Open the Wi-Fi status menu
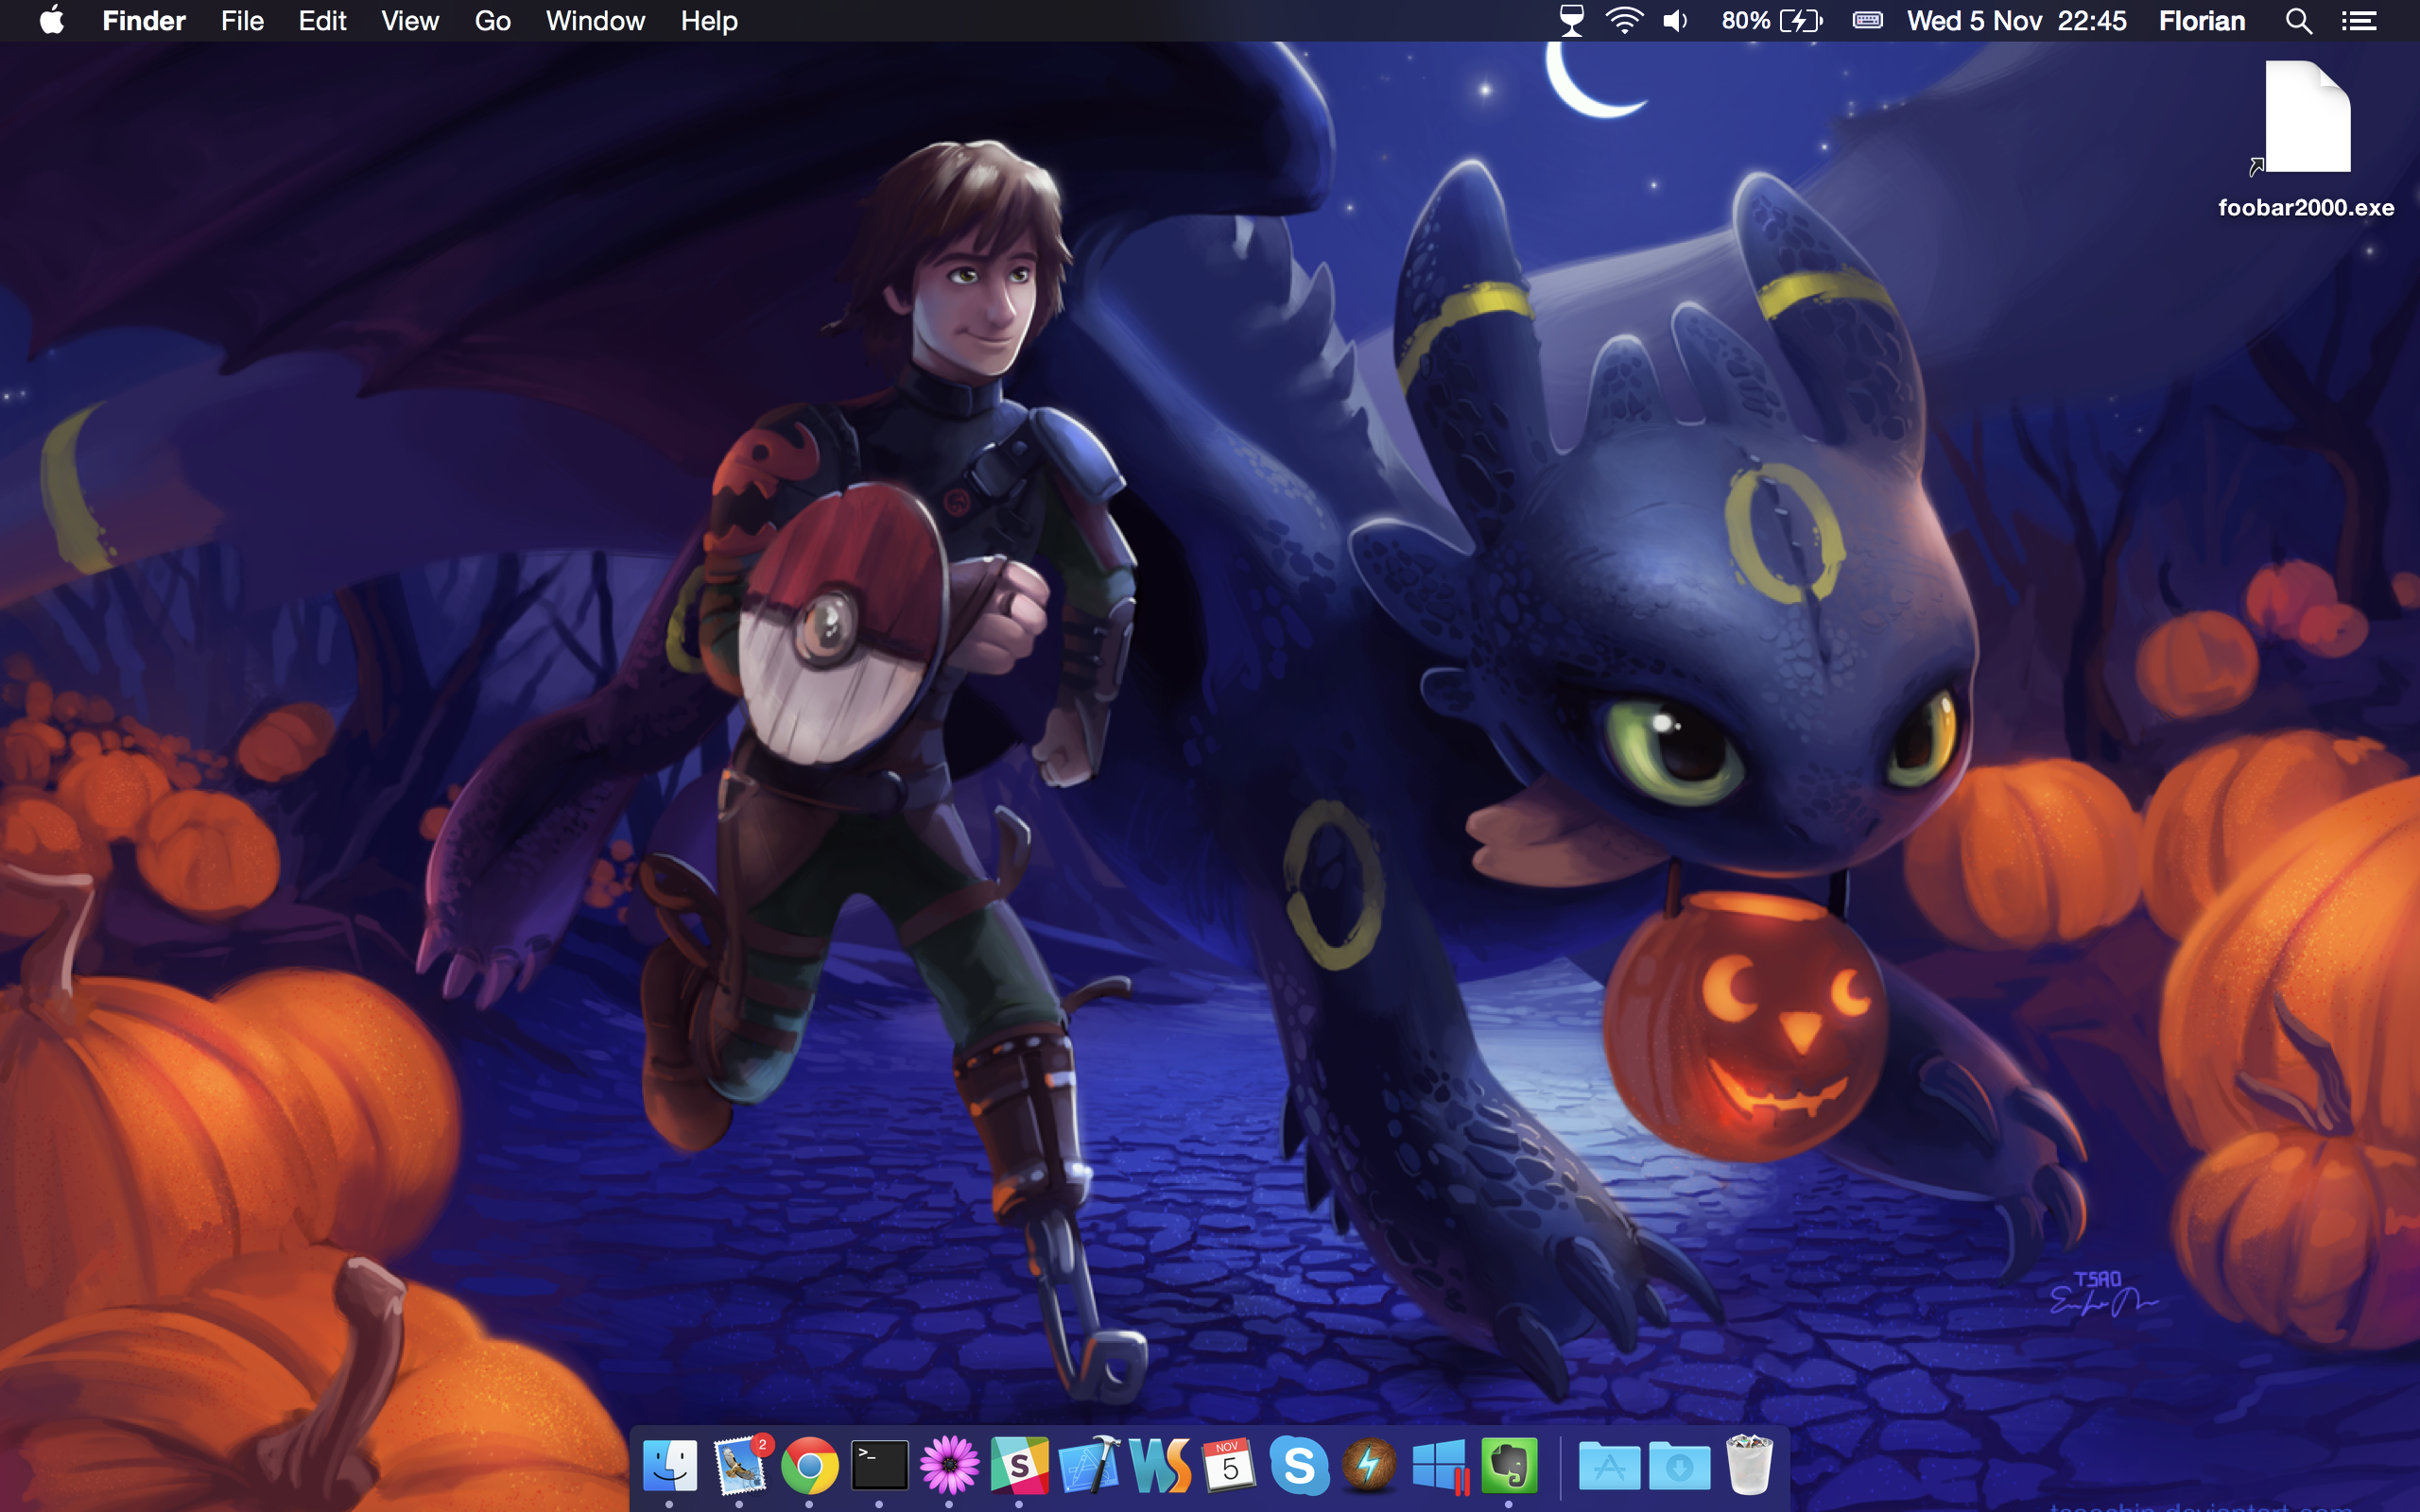 click(x=1624, y=21)
